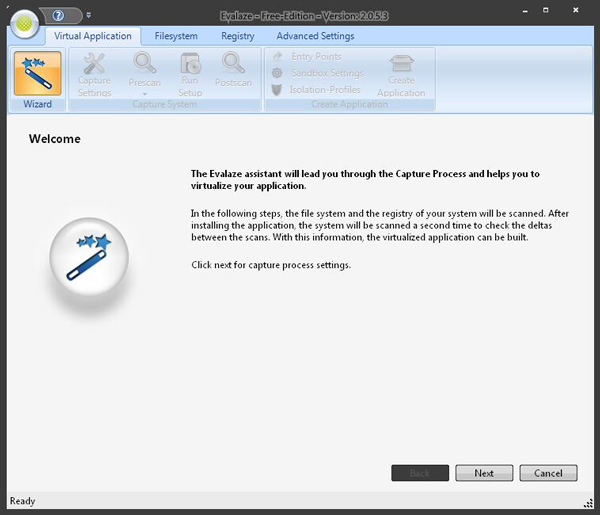Expand the quick access toolbar arrow
This screenshot has width=600, height=515.
[89, 15]
